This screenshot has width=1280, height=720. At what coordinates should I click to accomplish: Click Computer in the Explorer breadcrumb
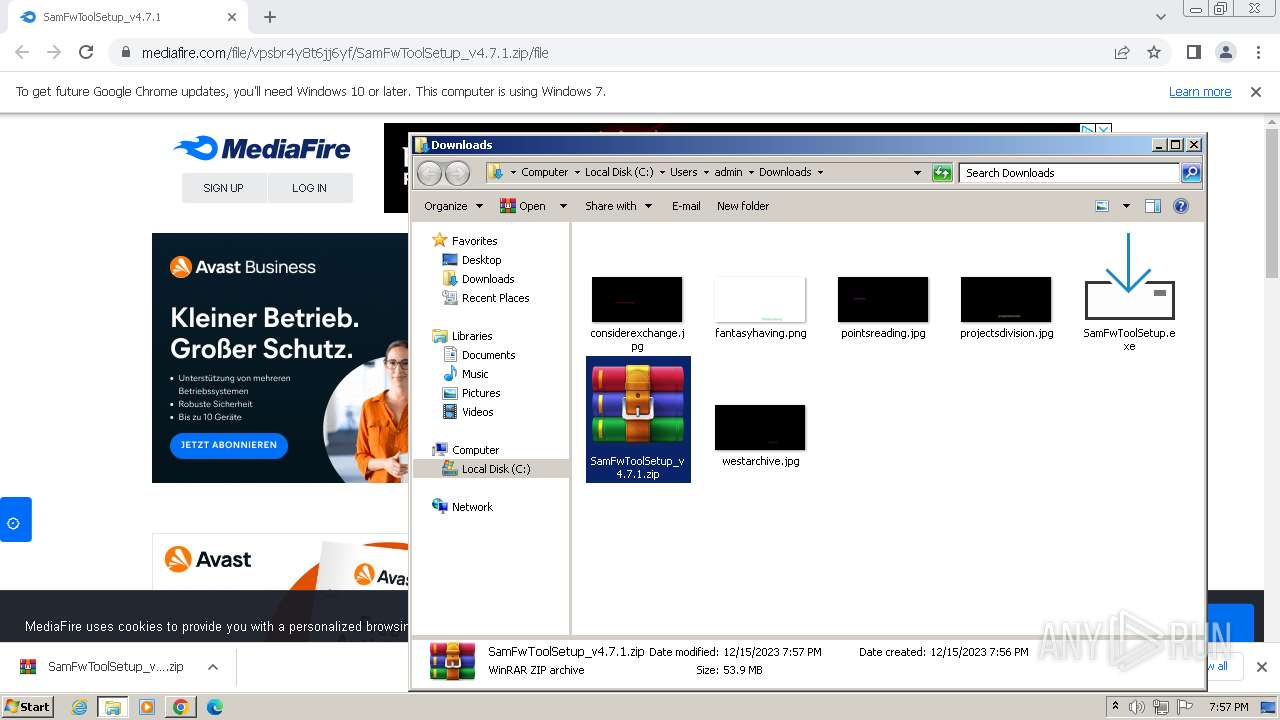point(545,172)
